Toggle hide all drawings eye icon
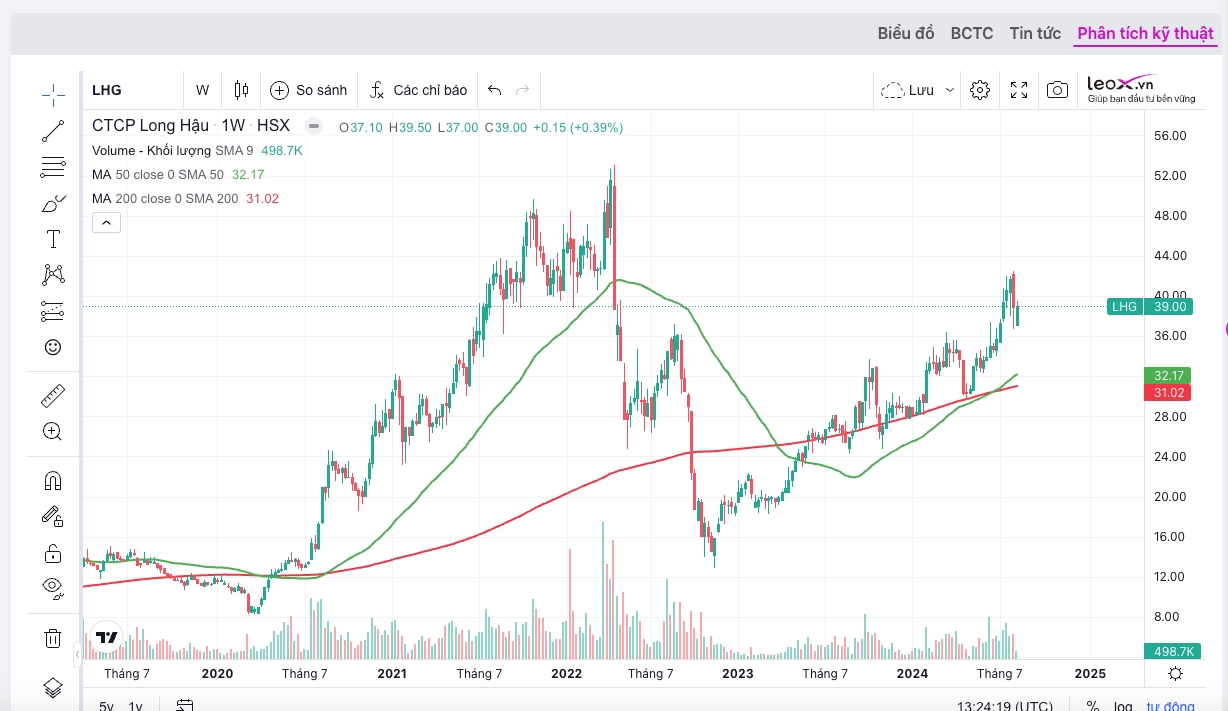1228x711 pixels. click(x=53, y=586)
